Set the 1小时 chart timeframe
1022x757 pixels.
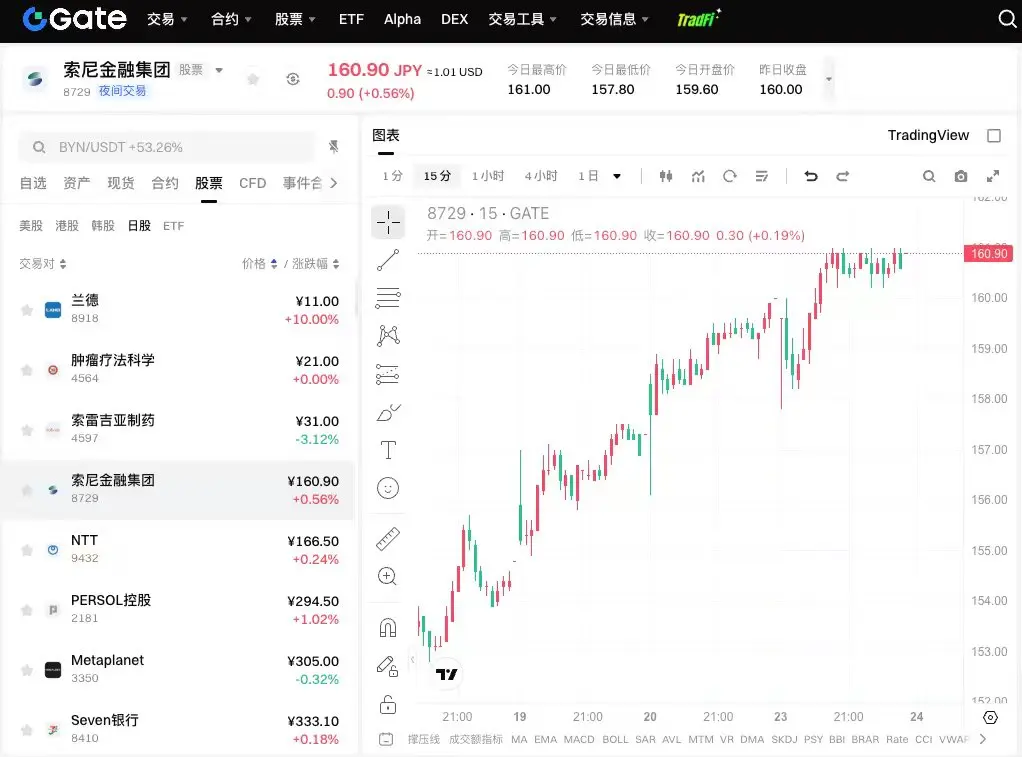pos(488,176)
